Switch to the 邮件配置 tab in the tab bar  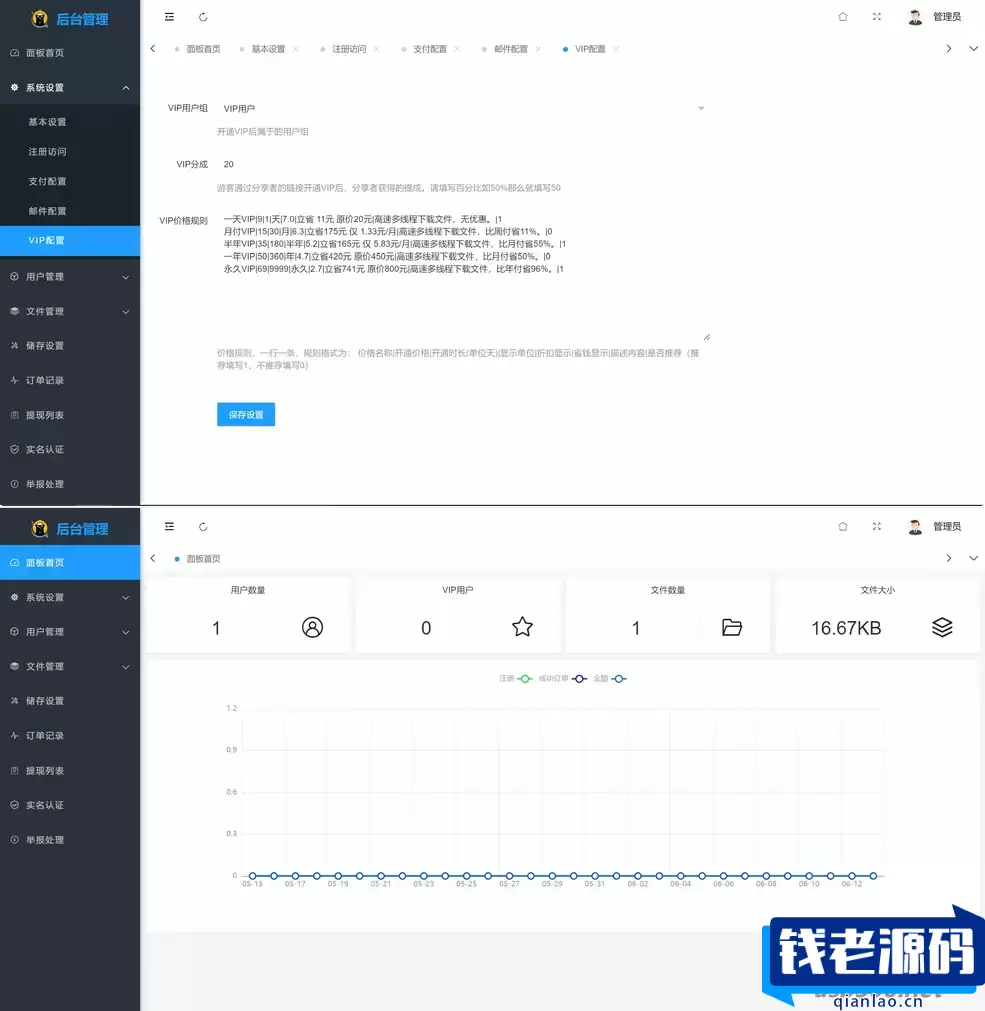click(511, 49)
